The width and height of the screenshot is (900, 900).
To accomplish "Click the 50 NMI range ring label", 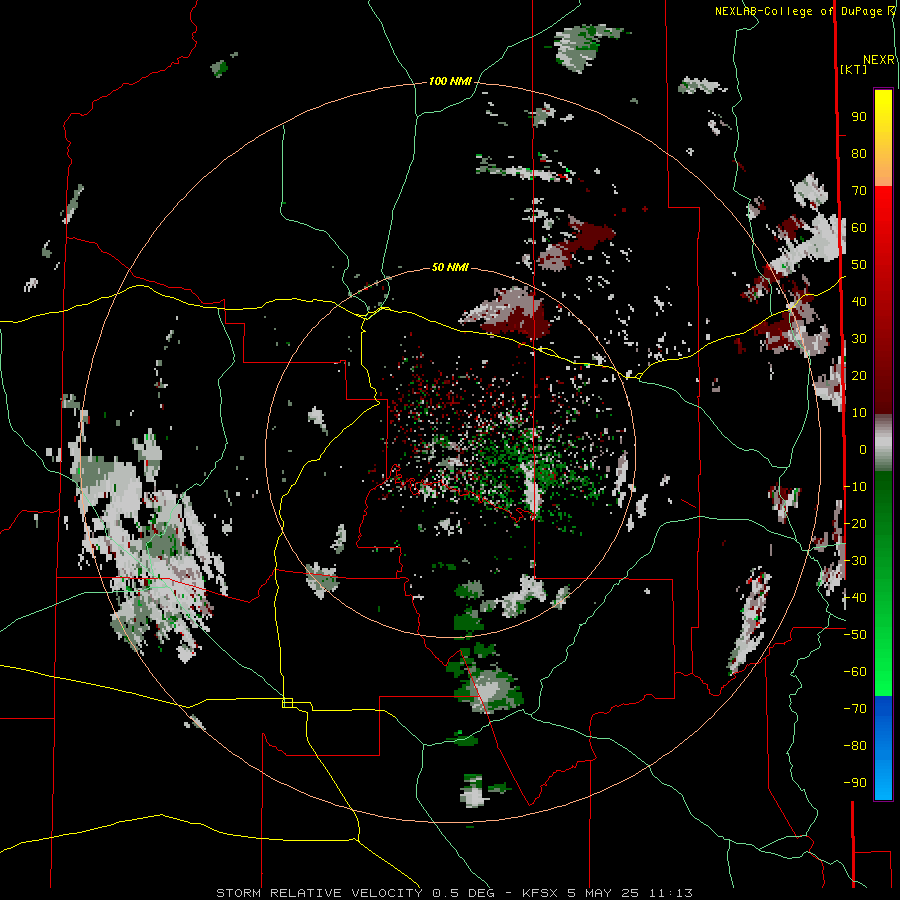I will (x=450, y=267).
